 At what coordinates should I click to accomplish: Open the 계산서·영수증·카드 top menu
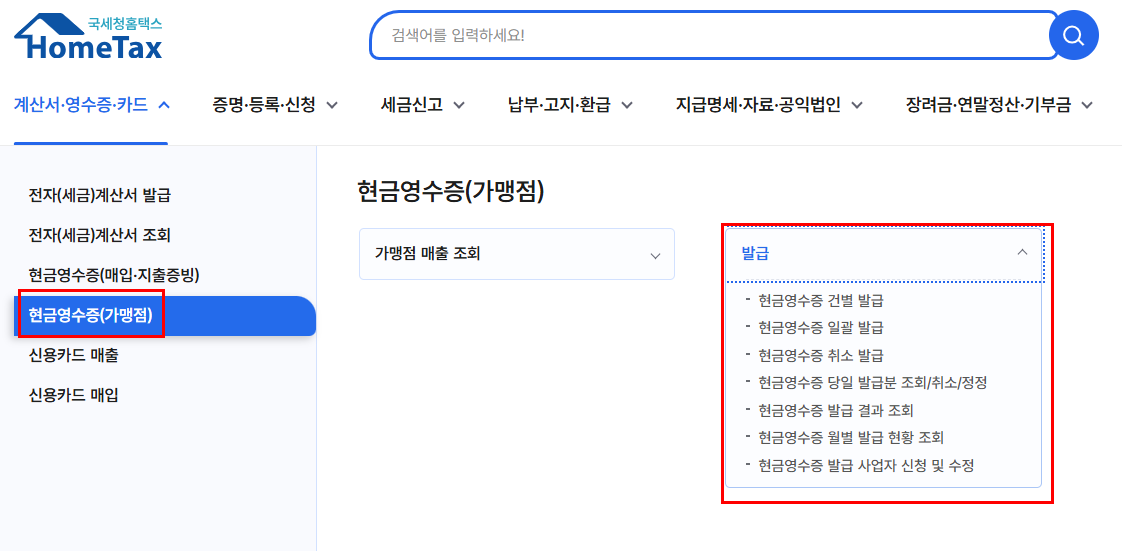tap(91, 105)
